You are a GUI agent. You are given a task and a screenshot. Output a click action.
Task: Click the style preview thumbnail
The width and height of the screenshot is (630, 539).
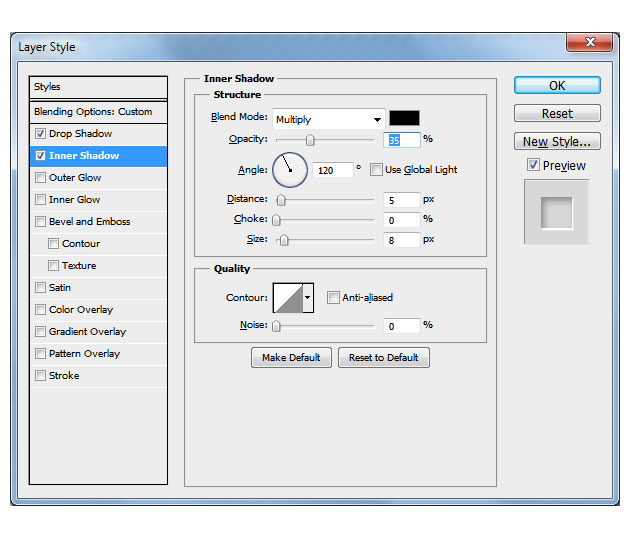point(556,212)
